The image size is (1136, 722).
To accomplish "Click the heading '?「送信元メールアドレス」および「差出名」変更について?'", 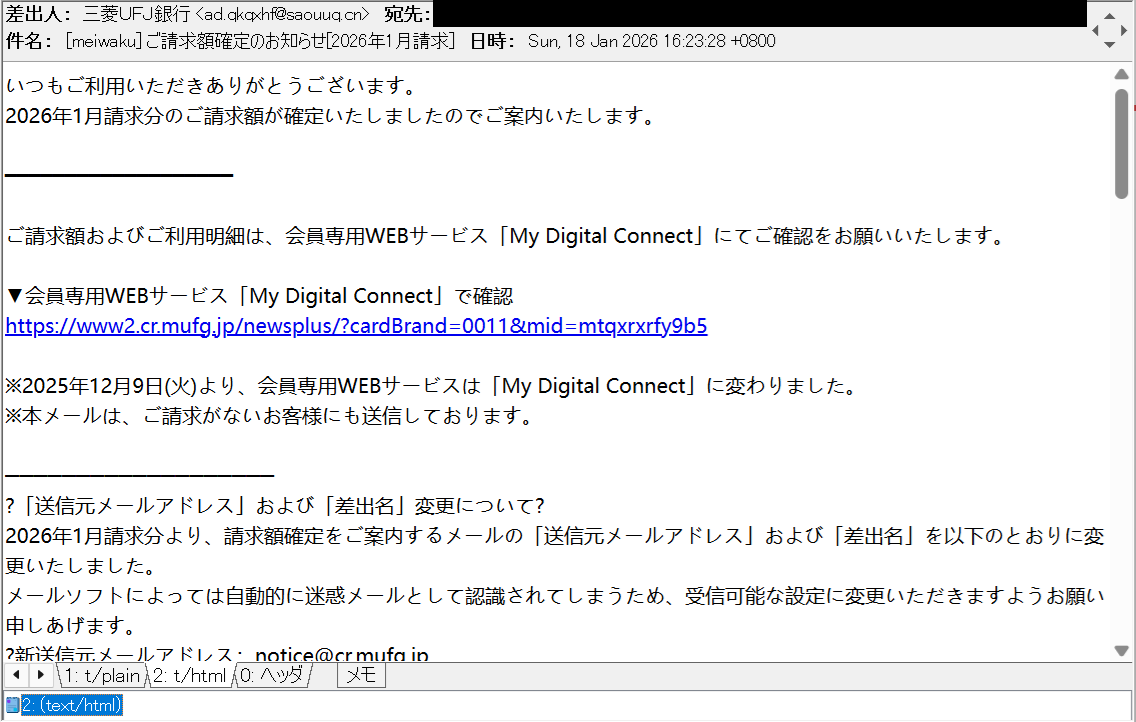I will (x=275, y=505).
